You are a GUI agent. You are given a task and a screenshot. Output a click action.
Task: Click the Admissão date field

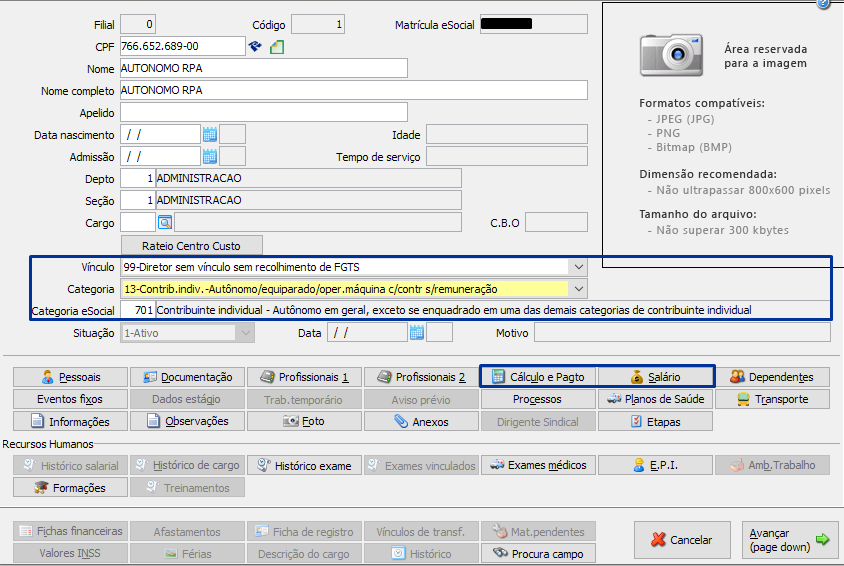click(x=160, y=157)
